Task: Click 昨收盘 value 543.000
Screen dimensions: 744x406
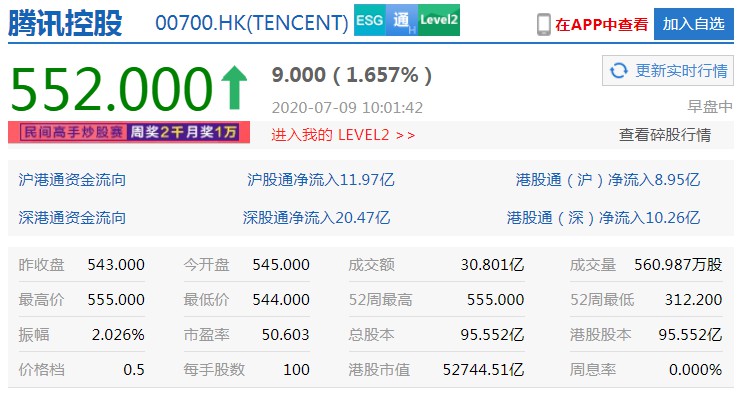Action: click(x=116, y=265)
